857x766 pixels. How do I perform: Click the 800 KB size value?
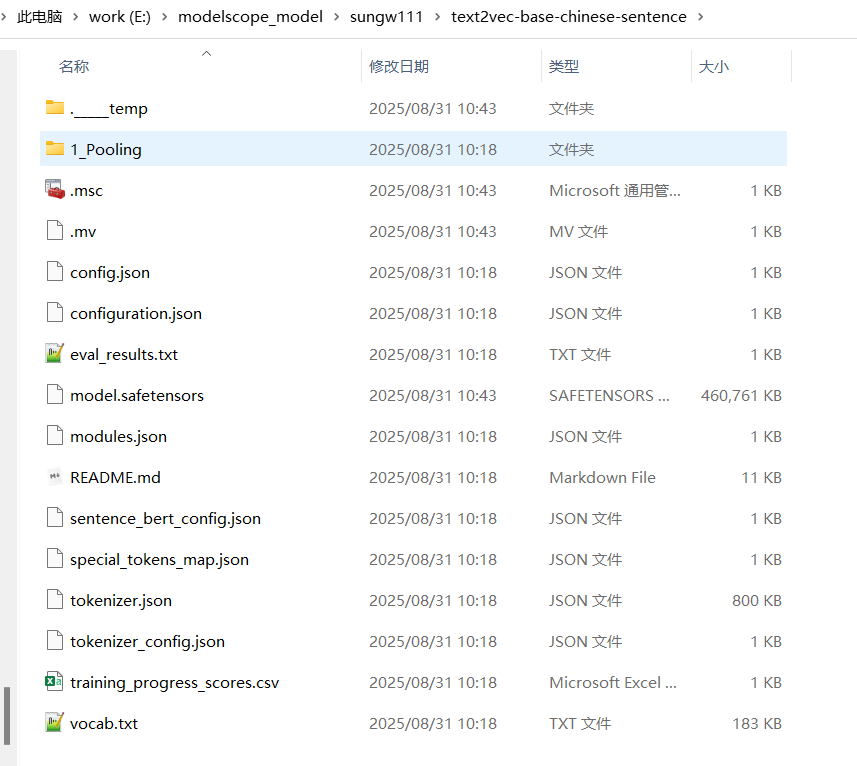click(757, 600)
